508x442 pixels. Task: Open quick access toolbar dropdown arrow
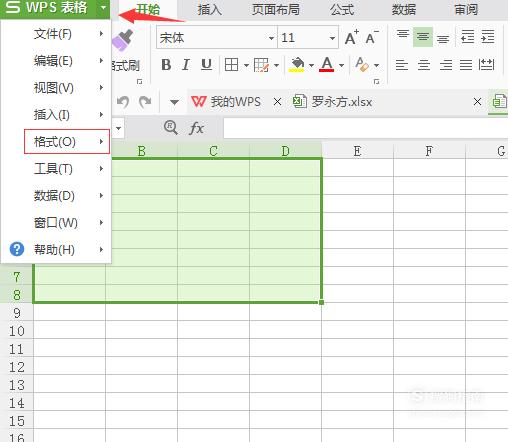coord(174,102)
